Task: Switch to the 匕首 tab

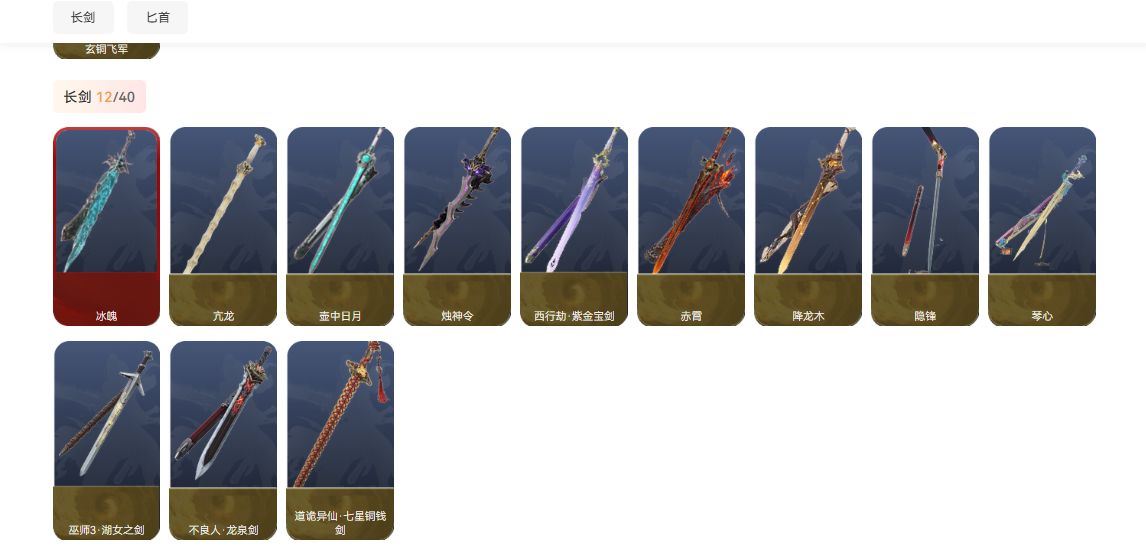Action: [158, 18]
